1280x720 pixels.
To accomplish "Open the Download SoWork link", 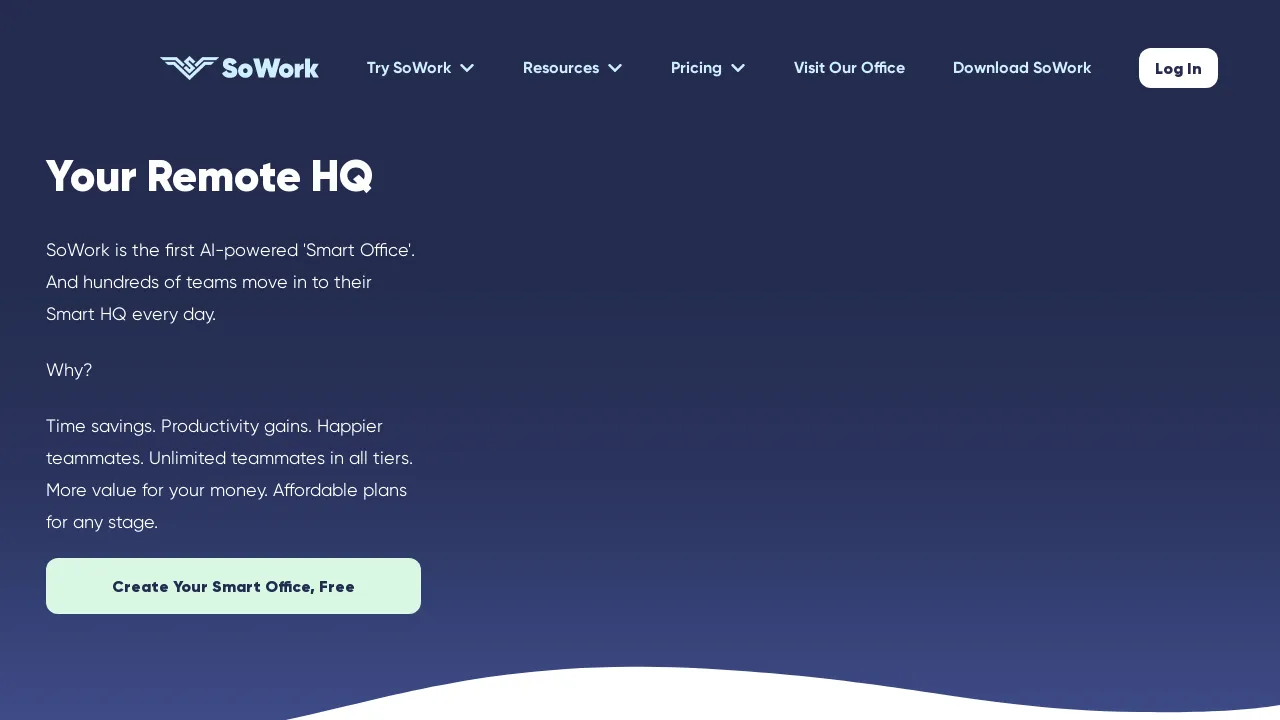I will [1022, 68].
